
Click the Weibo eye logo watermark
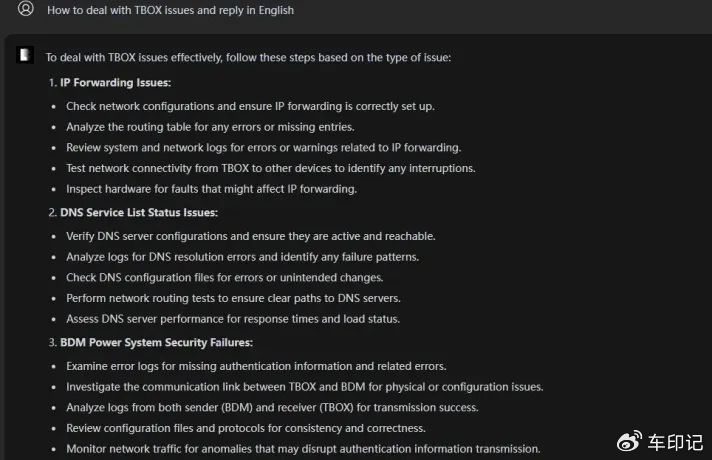[x=629, y=441]
